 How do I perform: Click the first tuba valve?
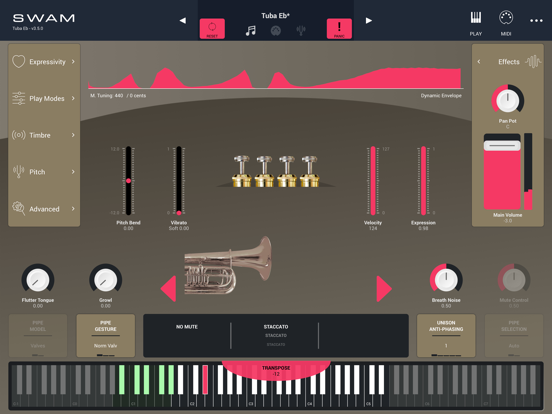tap(242, 171)
